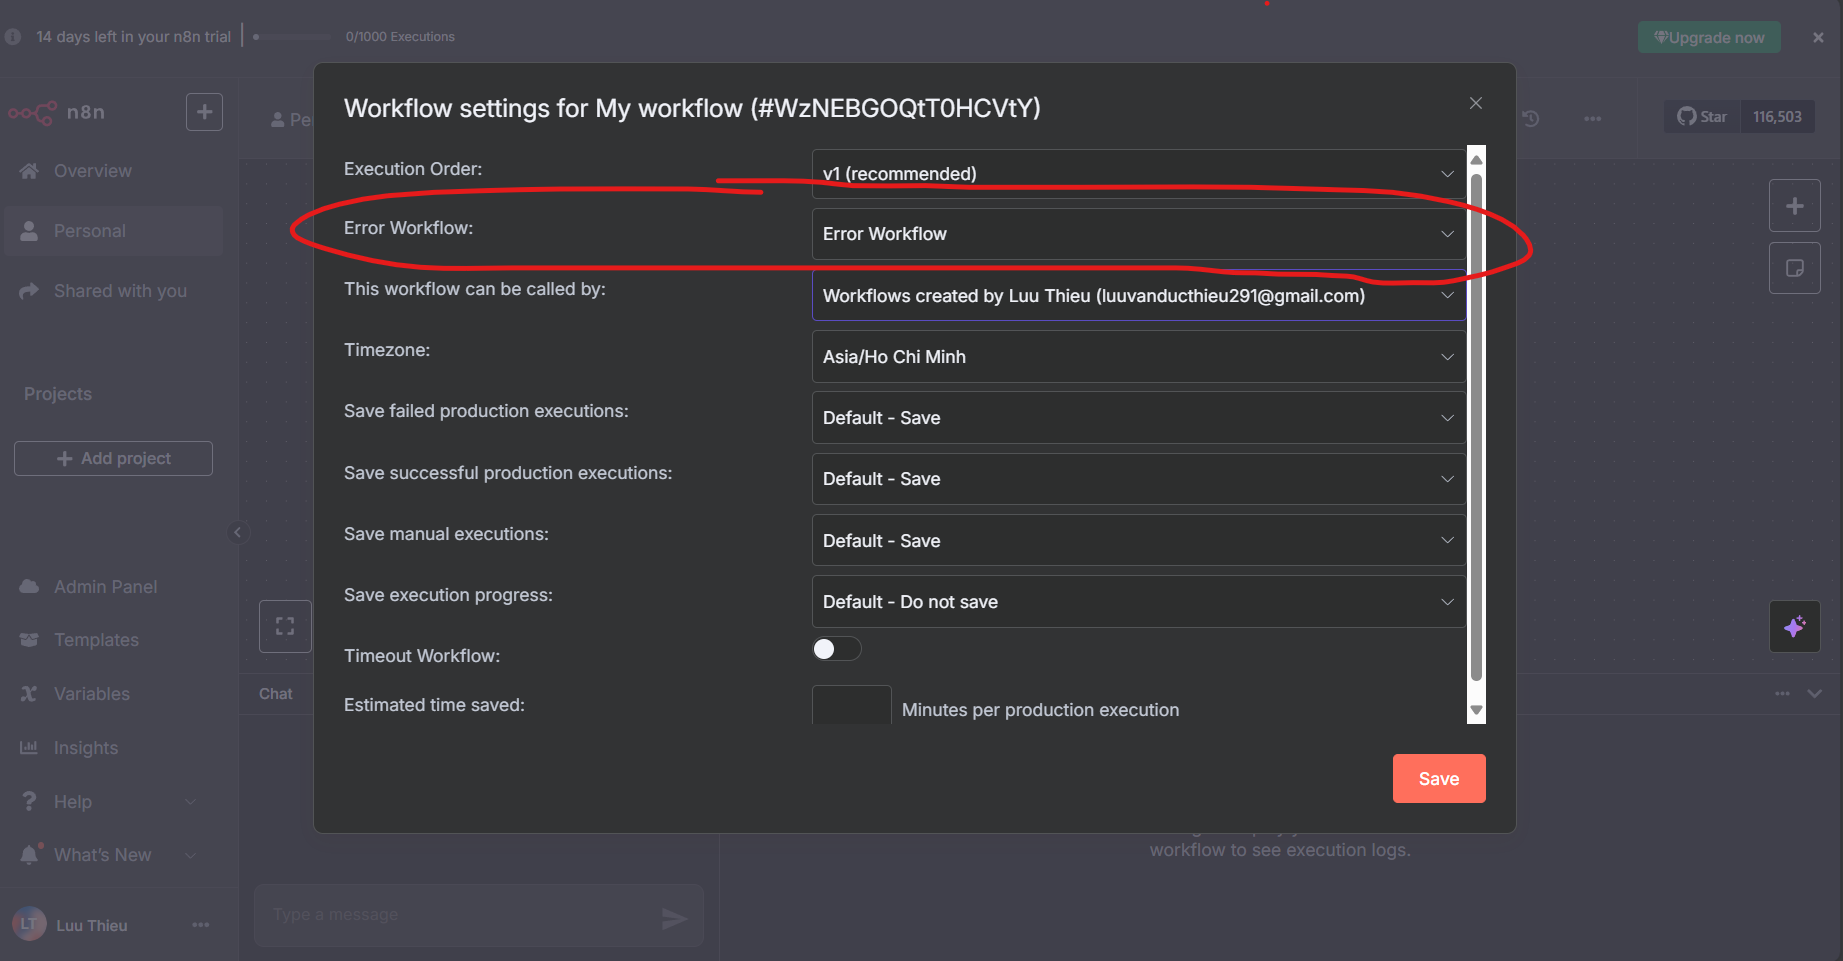
Task: Click the What's New bell icon
Action: 29,855
